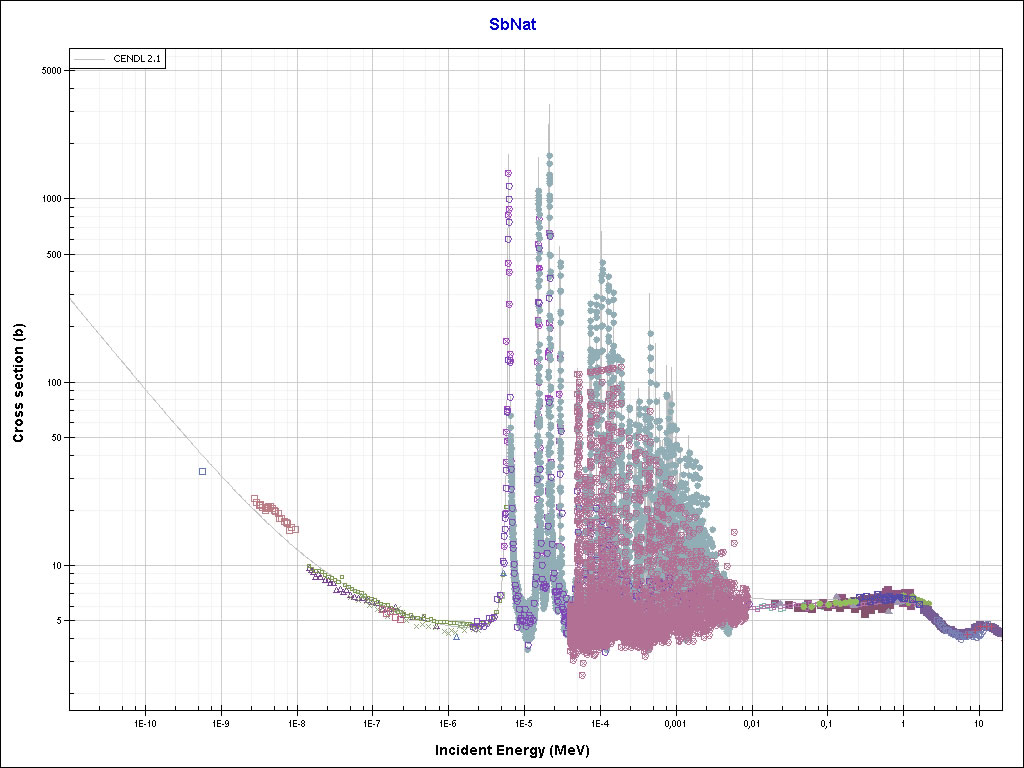Click the 1E-7 x-axis tick label

(x=372, y=722)
